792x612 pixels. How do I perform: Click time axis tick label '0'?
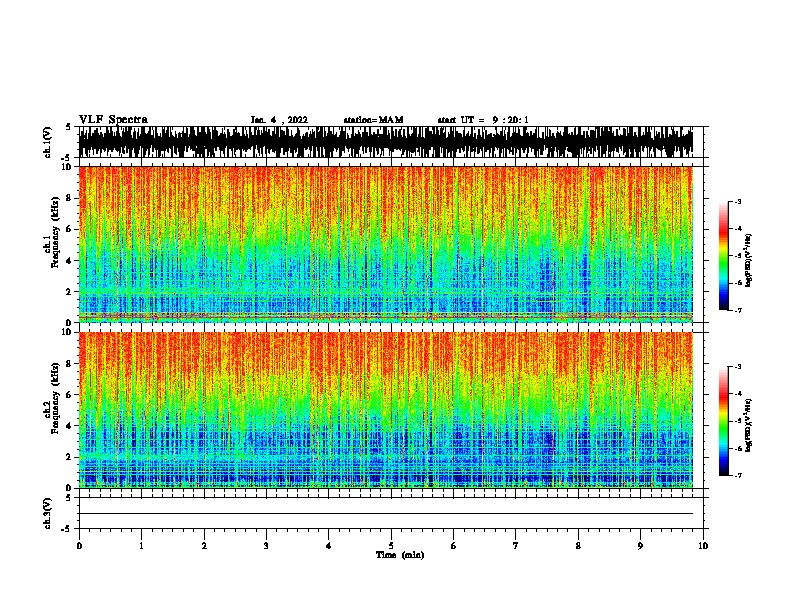pyautogui.click(x=79, y=546)
